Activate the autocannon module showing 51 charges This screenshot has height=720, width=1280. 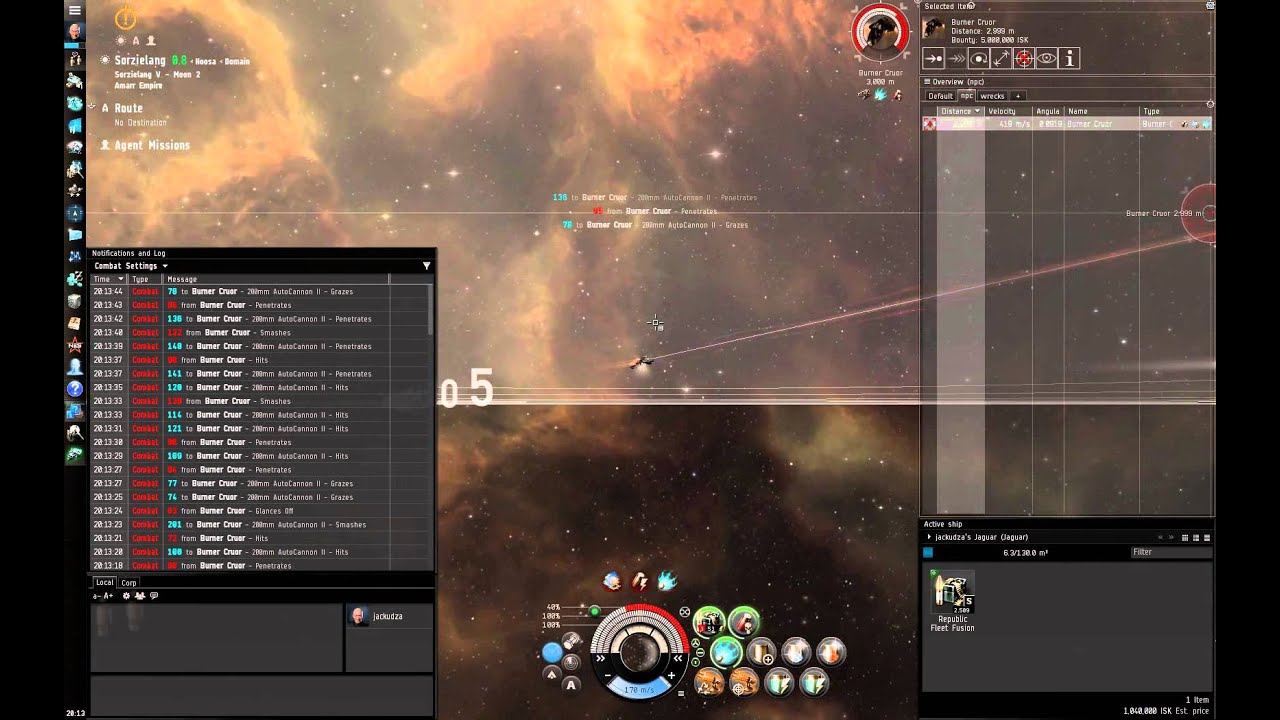[708, 623]
